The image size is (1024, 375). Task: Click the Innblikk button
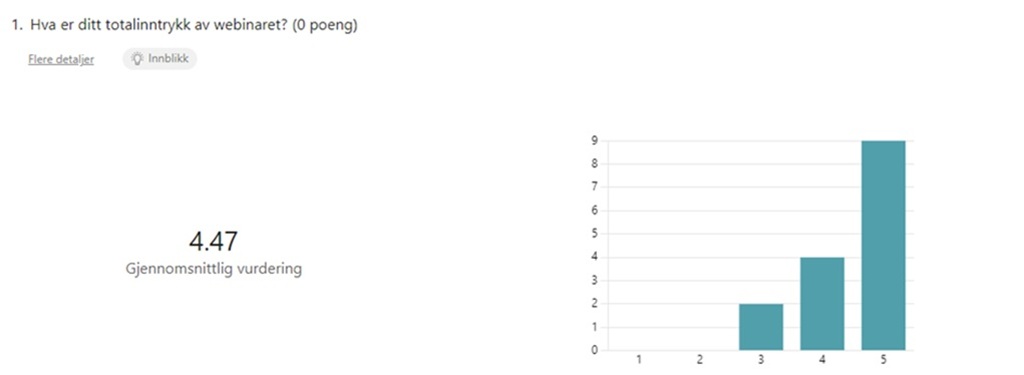[x=159, y=59]
